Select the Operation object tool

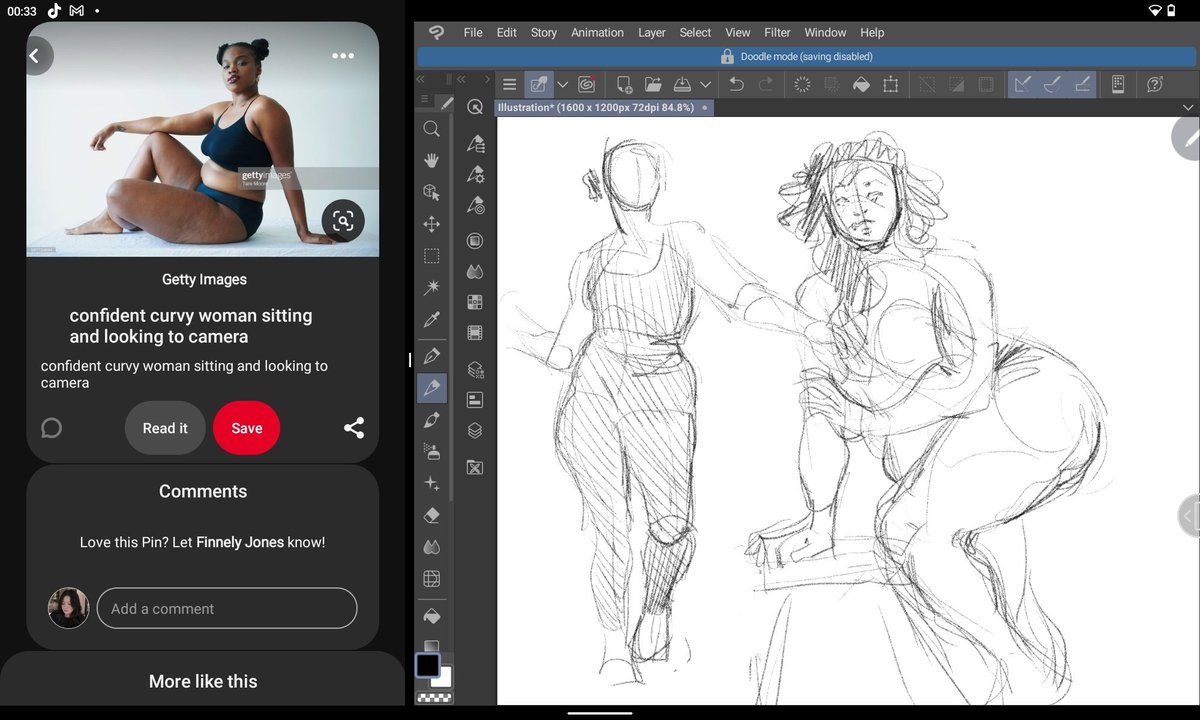click(x=431, y=192)
